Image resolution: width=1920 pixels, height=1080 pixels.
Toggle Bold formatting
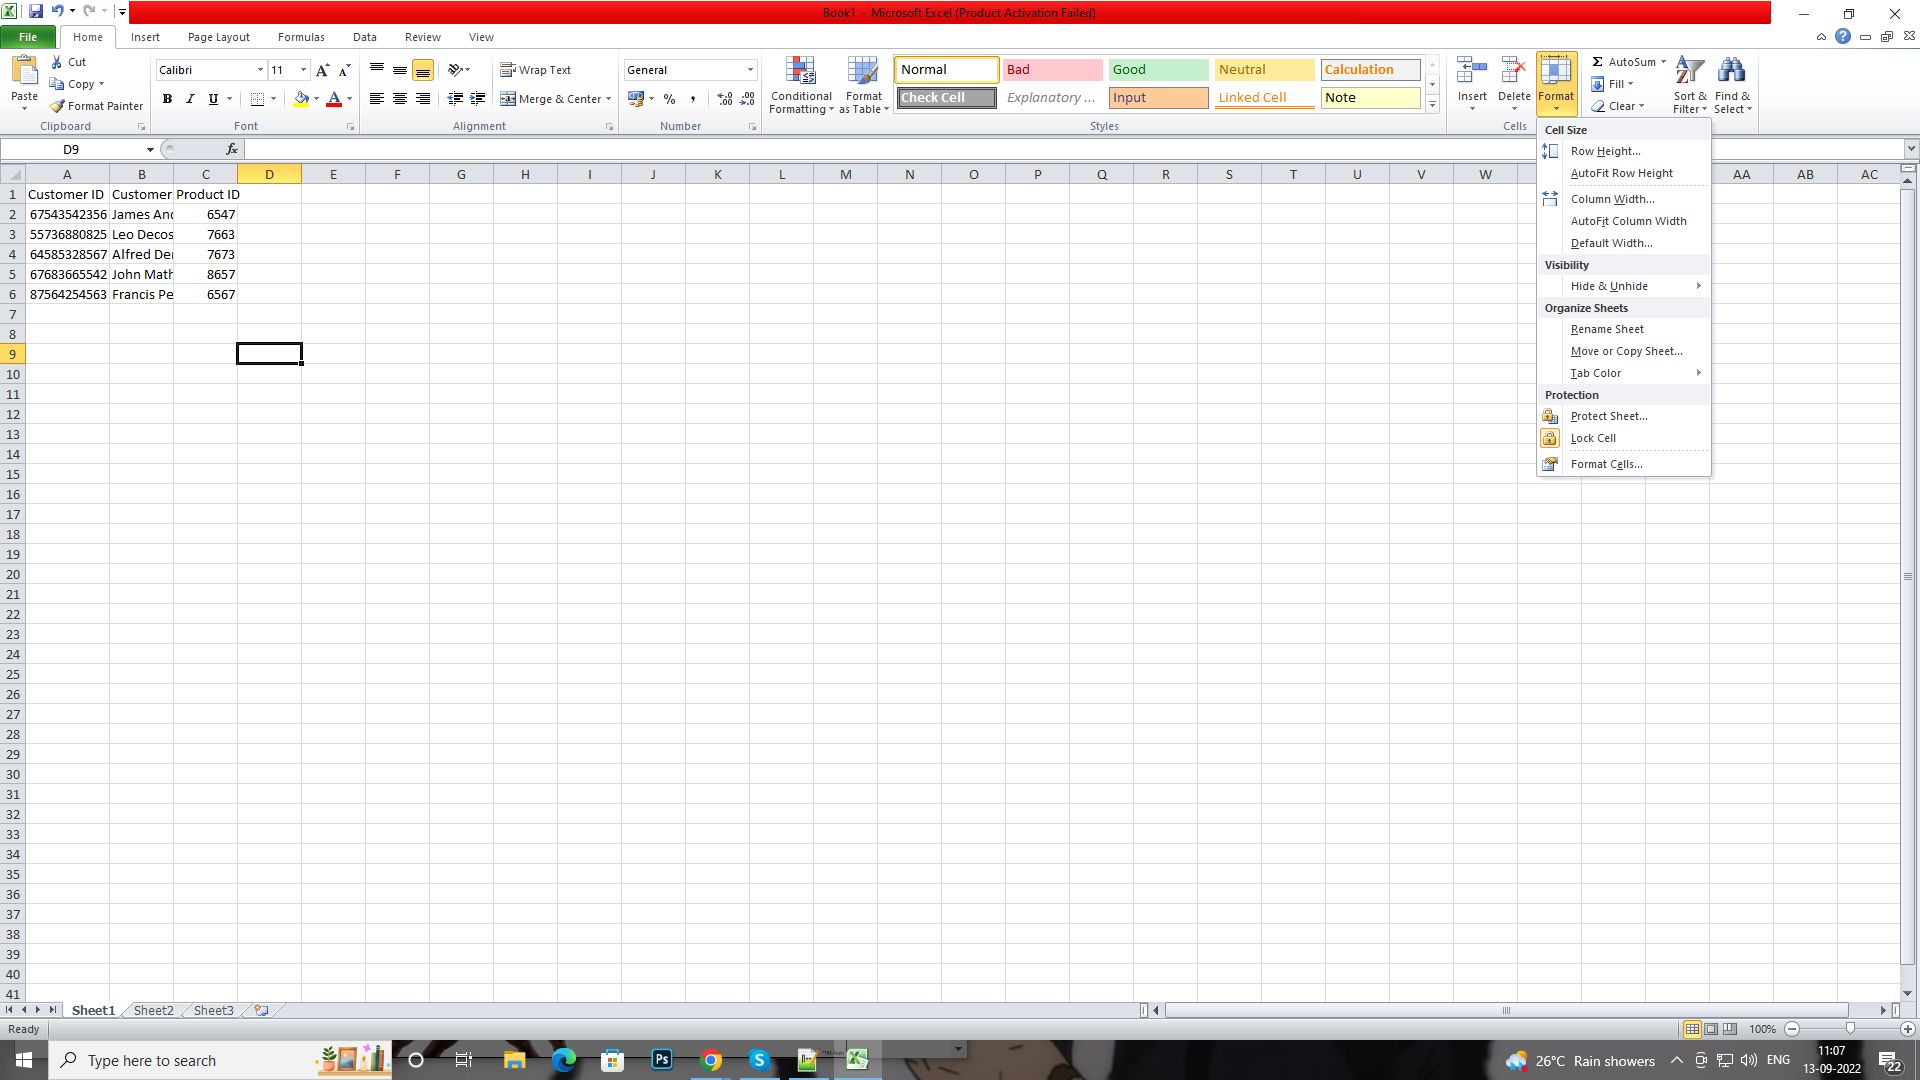pyautogui.click(x=166, y=99)
